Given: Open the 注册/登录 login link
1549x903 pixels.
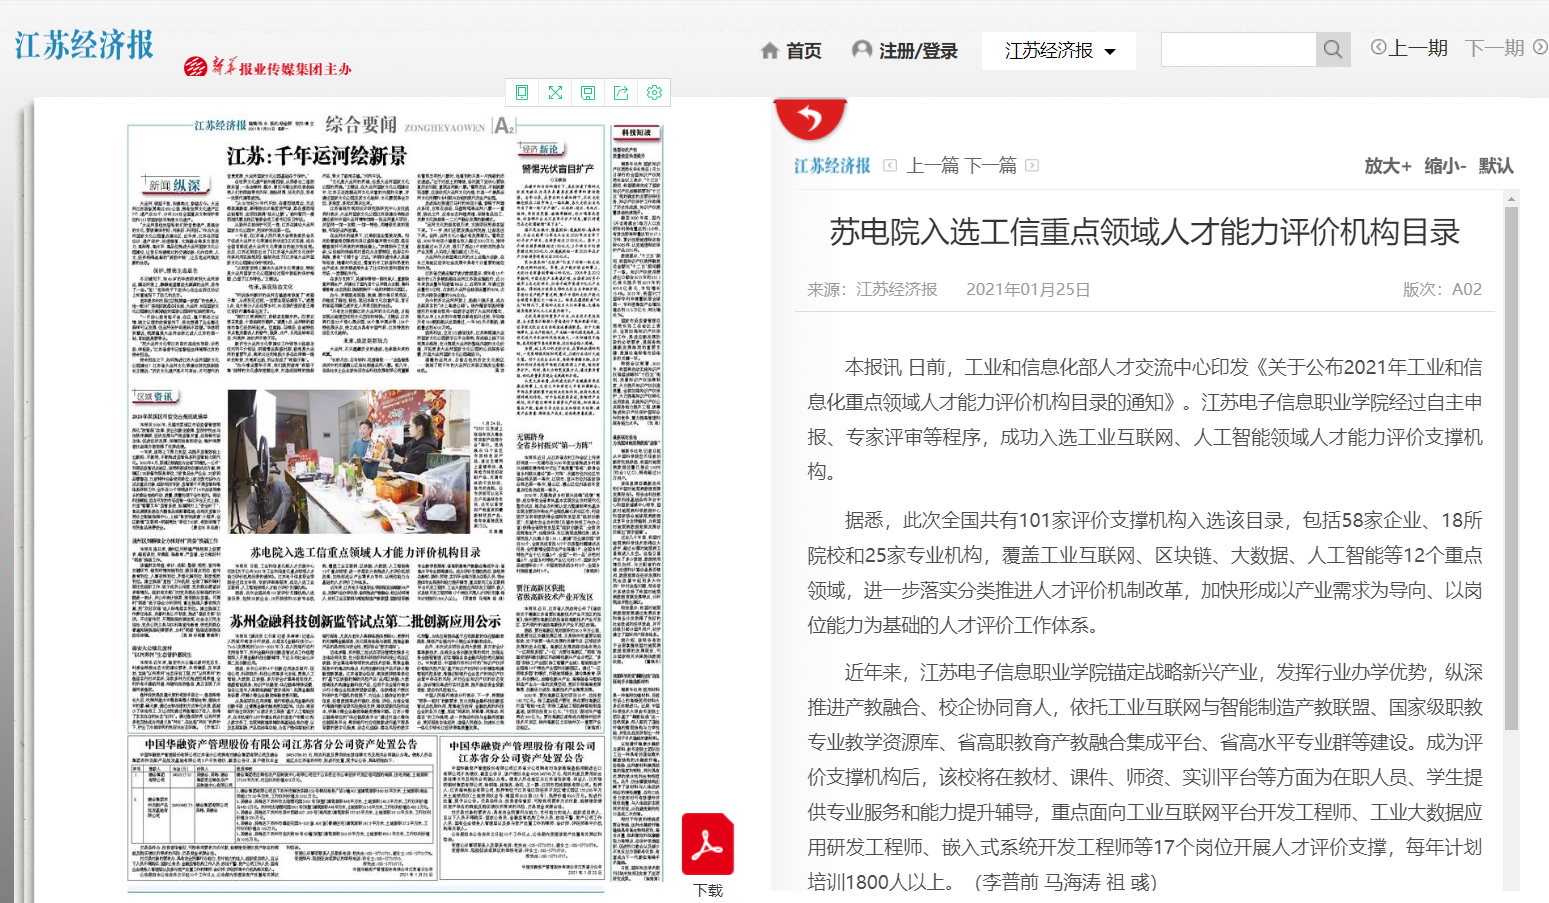Looking at the screenshot, I should pyautogui.click(x=918, y=50).
